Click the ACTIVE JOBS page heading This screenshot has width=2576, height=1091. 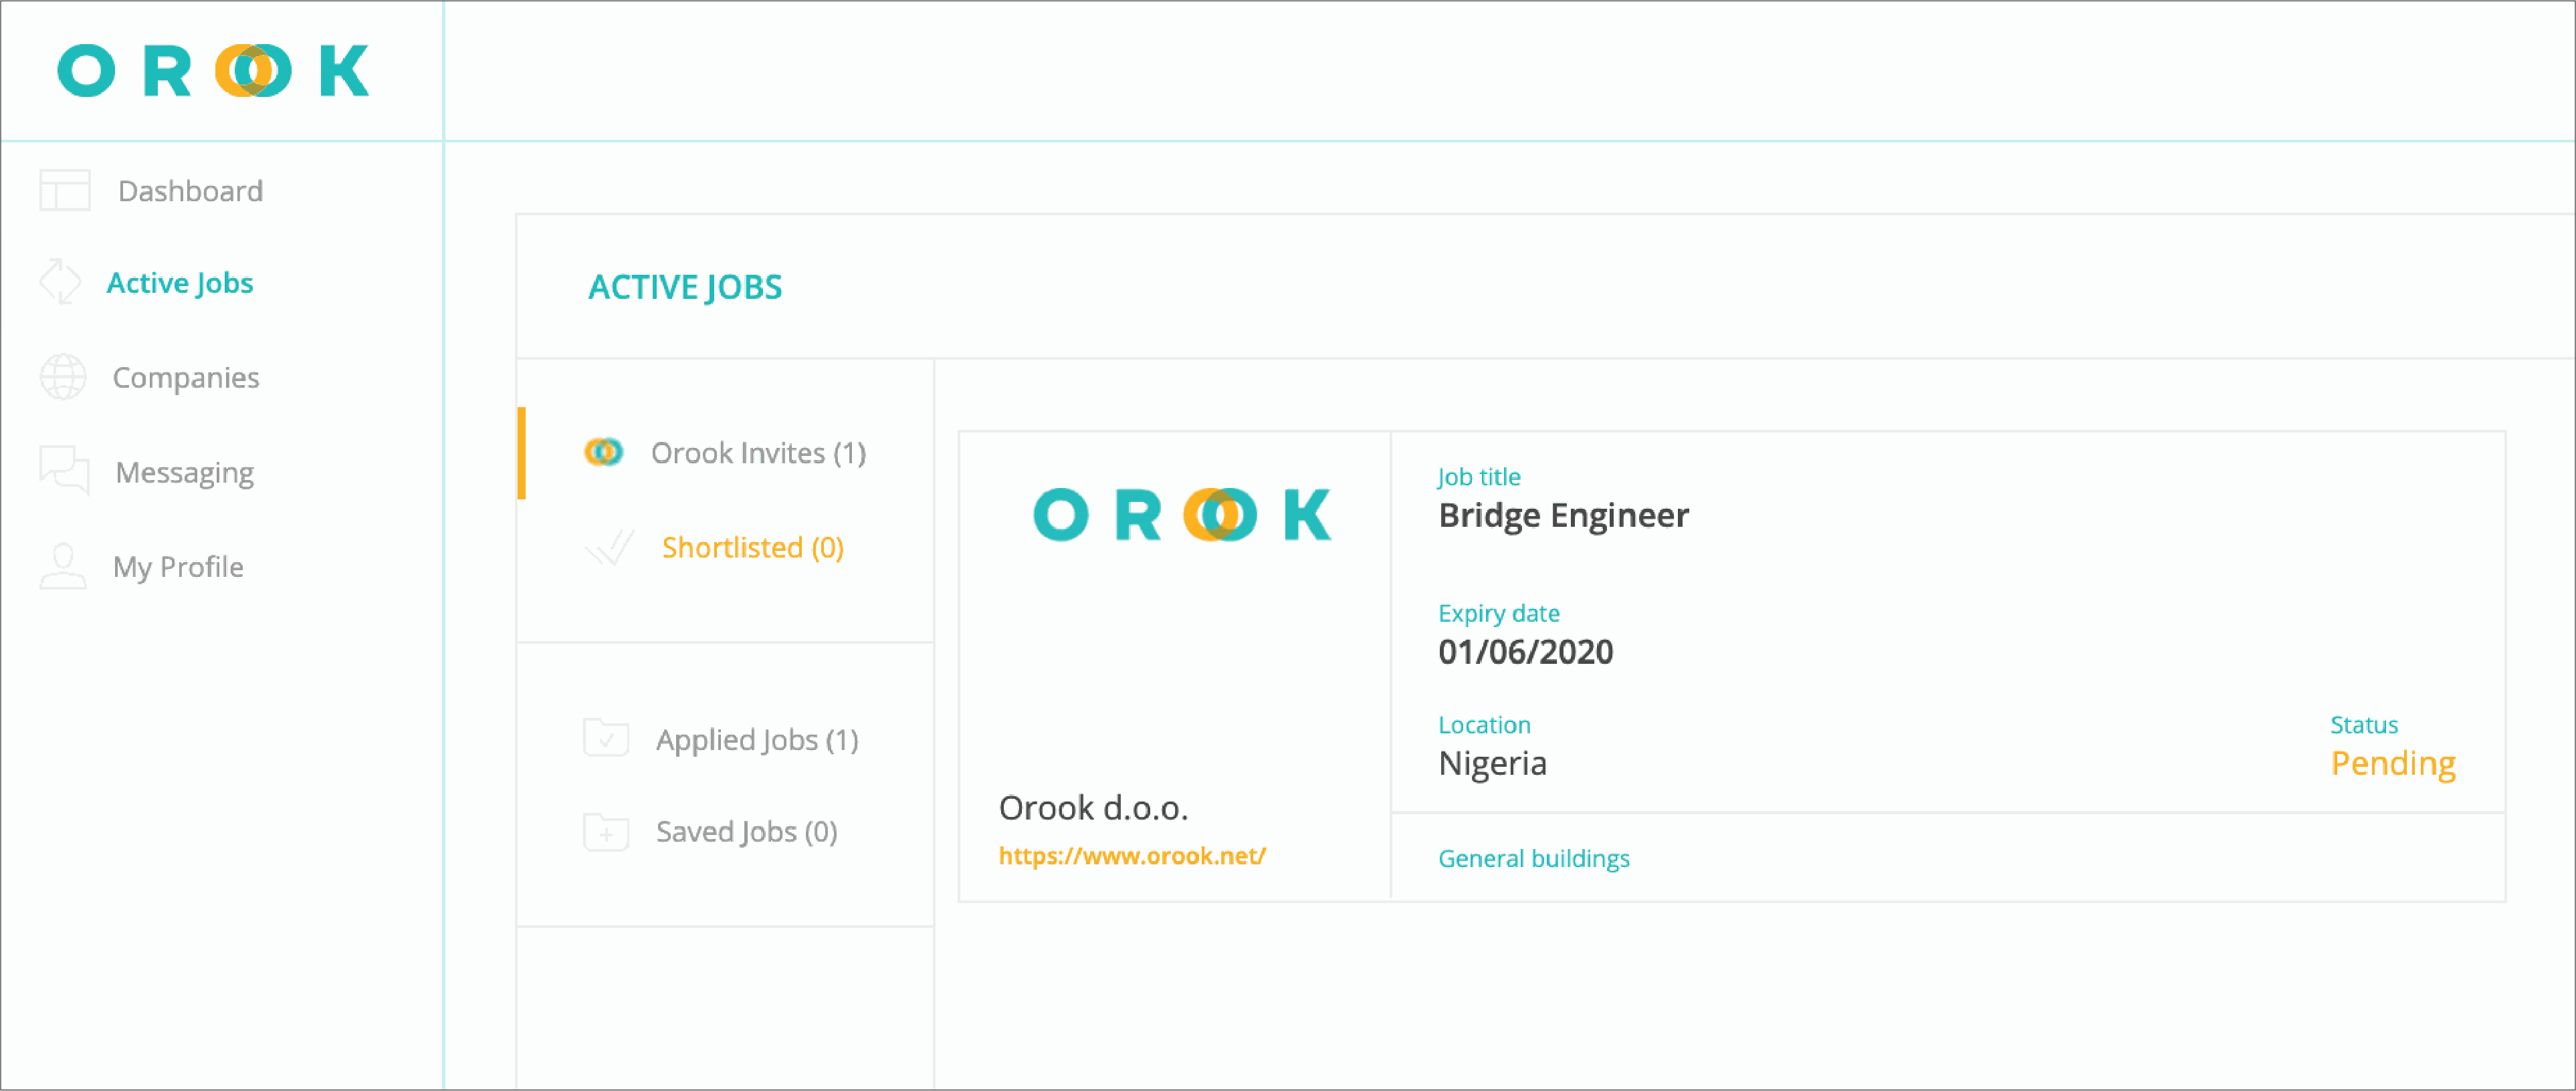point(685,287)
